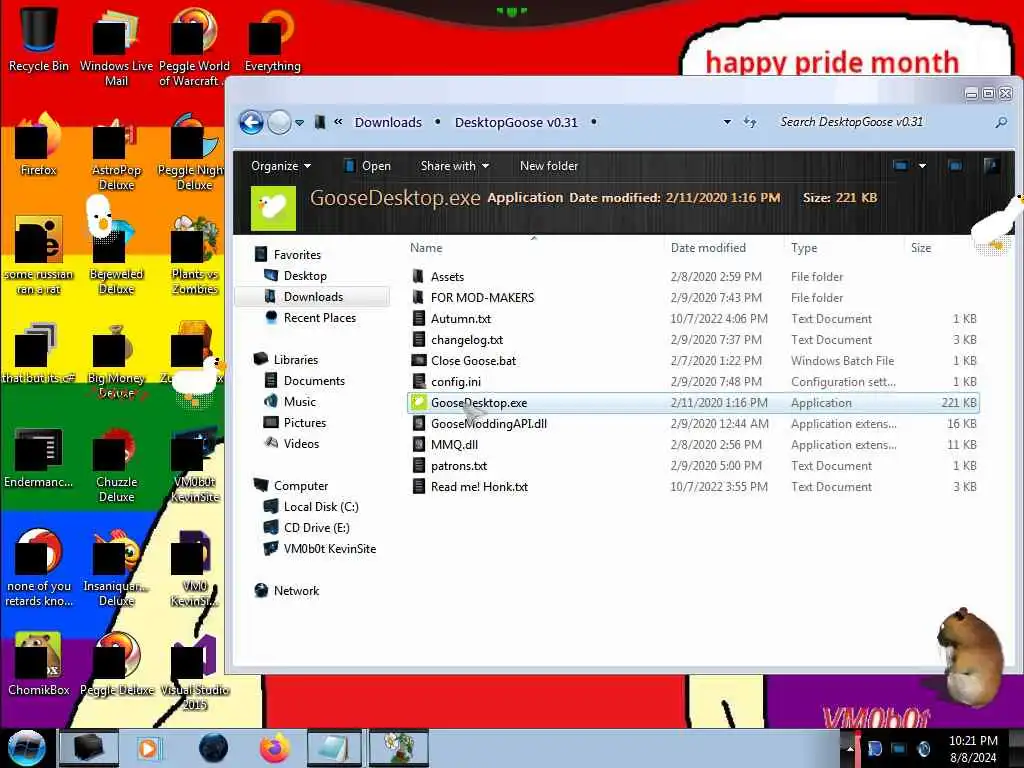The height and width of the screenshot is (768, 1024).
Task: Click the media player taskbar icon
Action: [x=148, y=748]
